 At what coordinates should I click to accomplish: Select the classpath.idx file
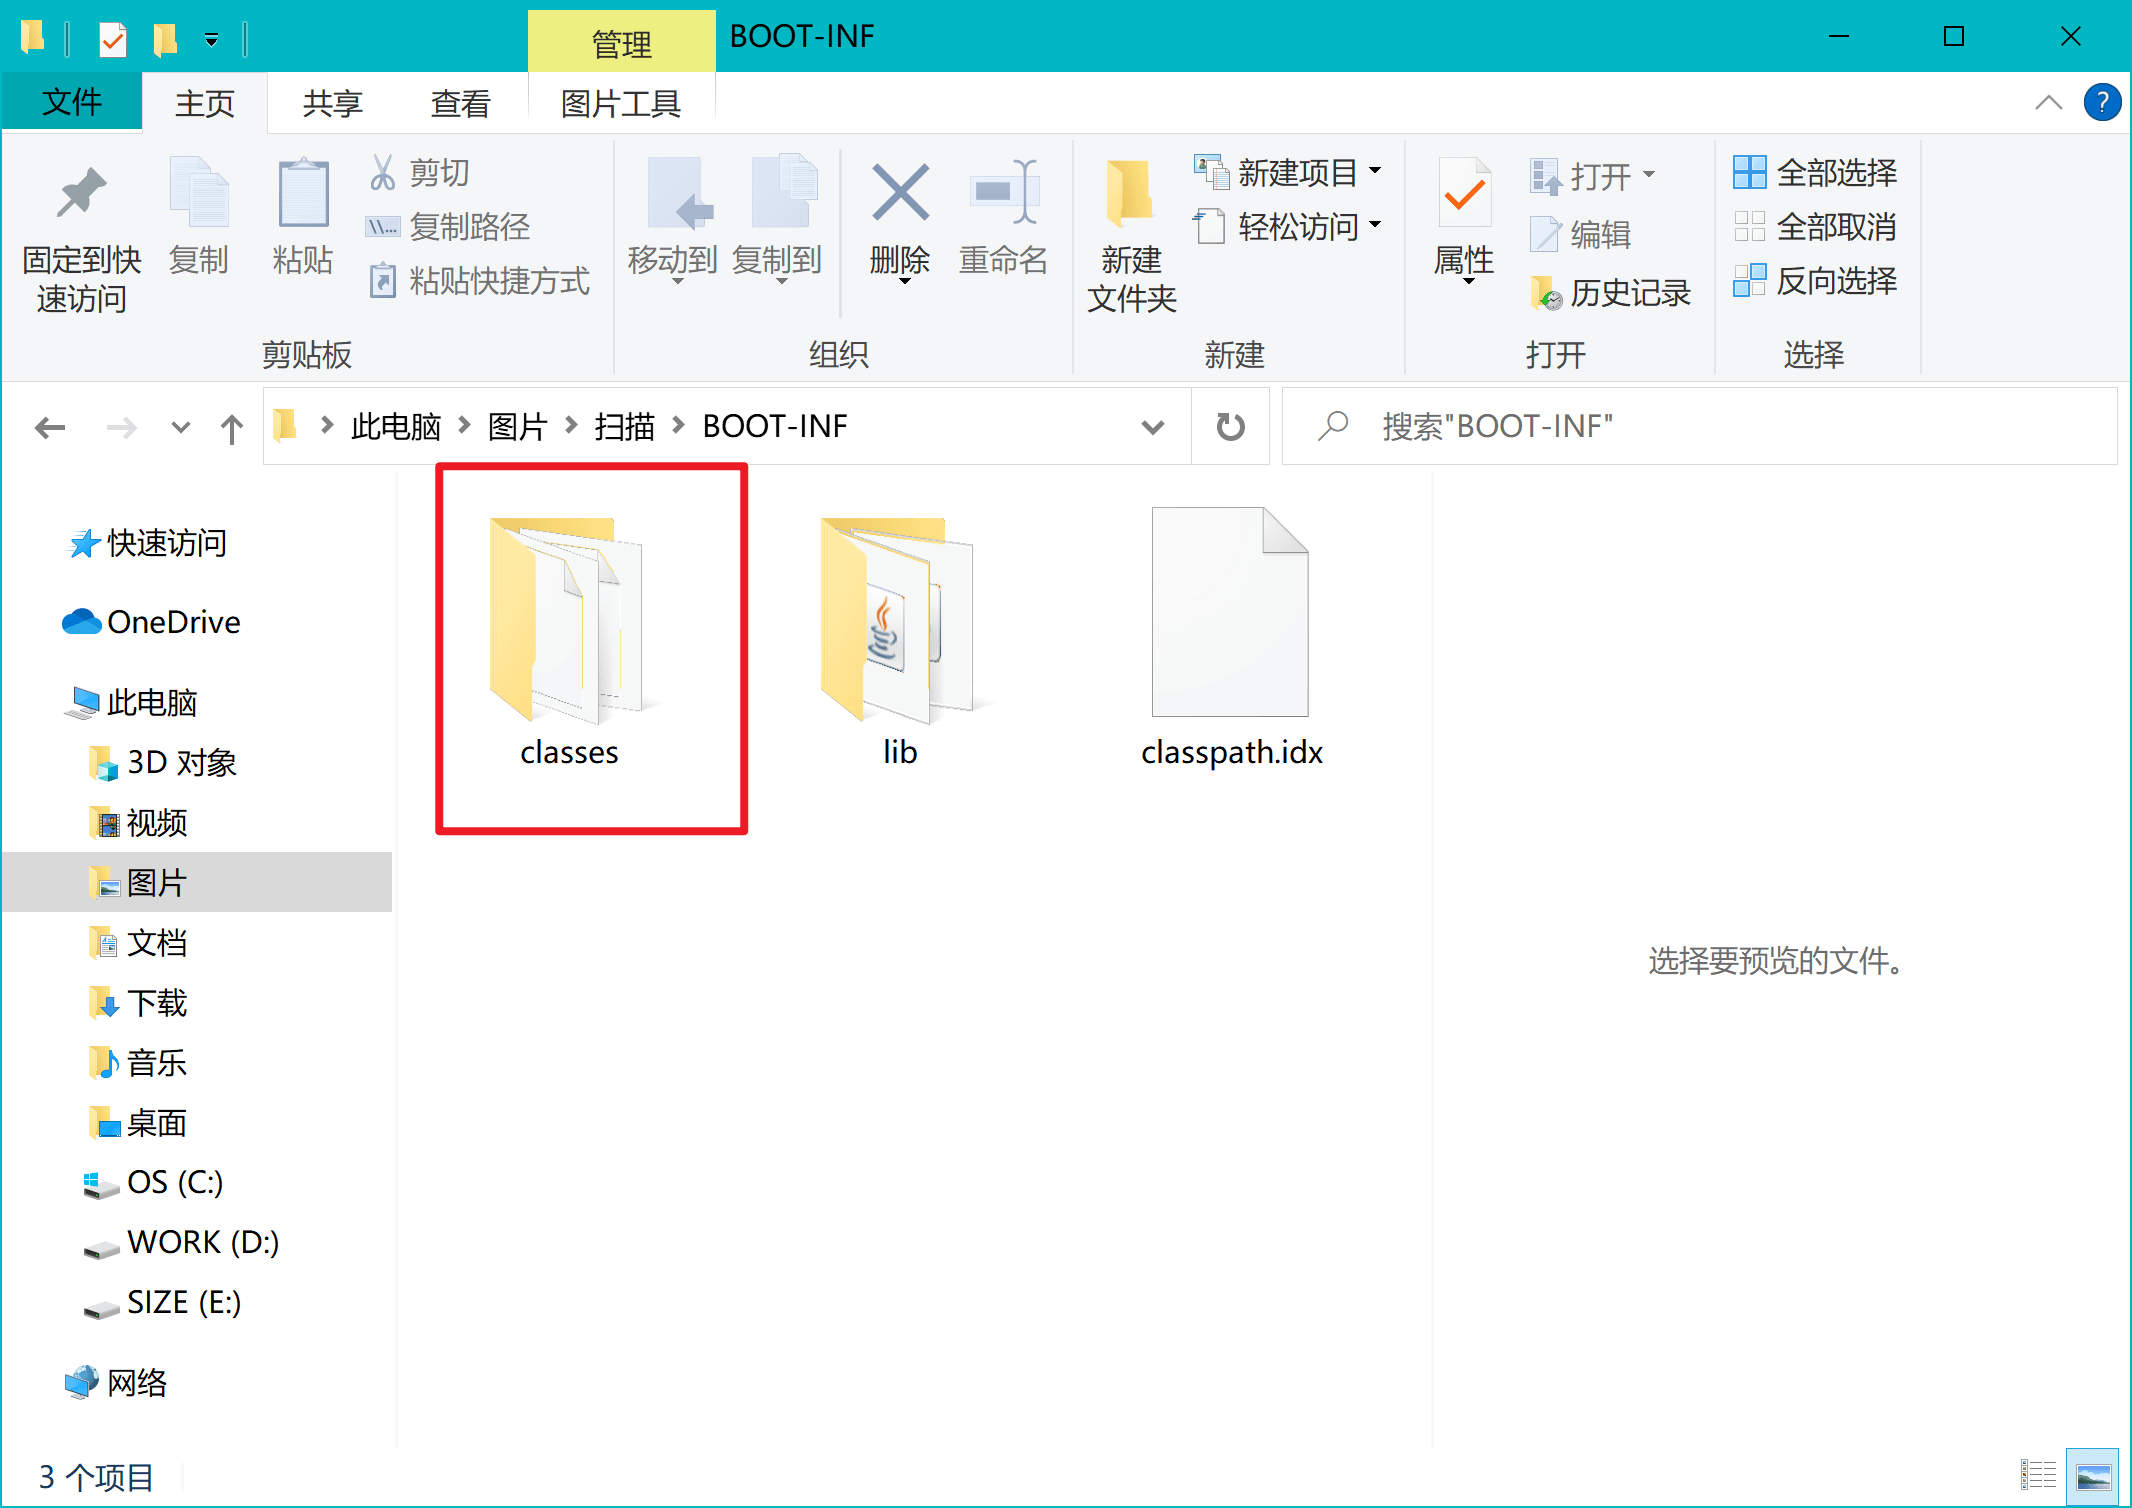pyautogui.click(x=1231, y=637)
